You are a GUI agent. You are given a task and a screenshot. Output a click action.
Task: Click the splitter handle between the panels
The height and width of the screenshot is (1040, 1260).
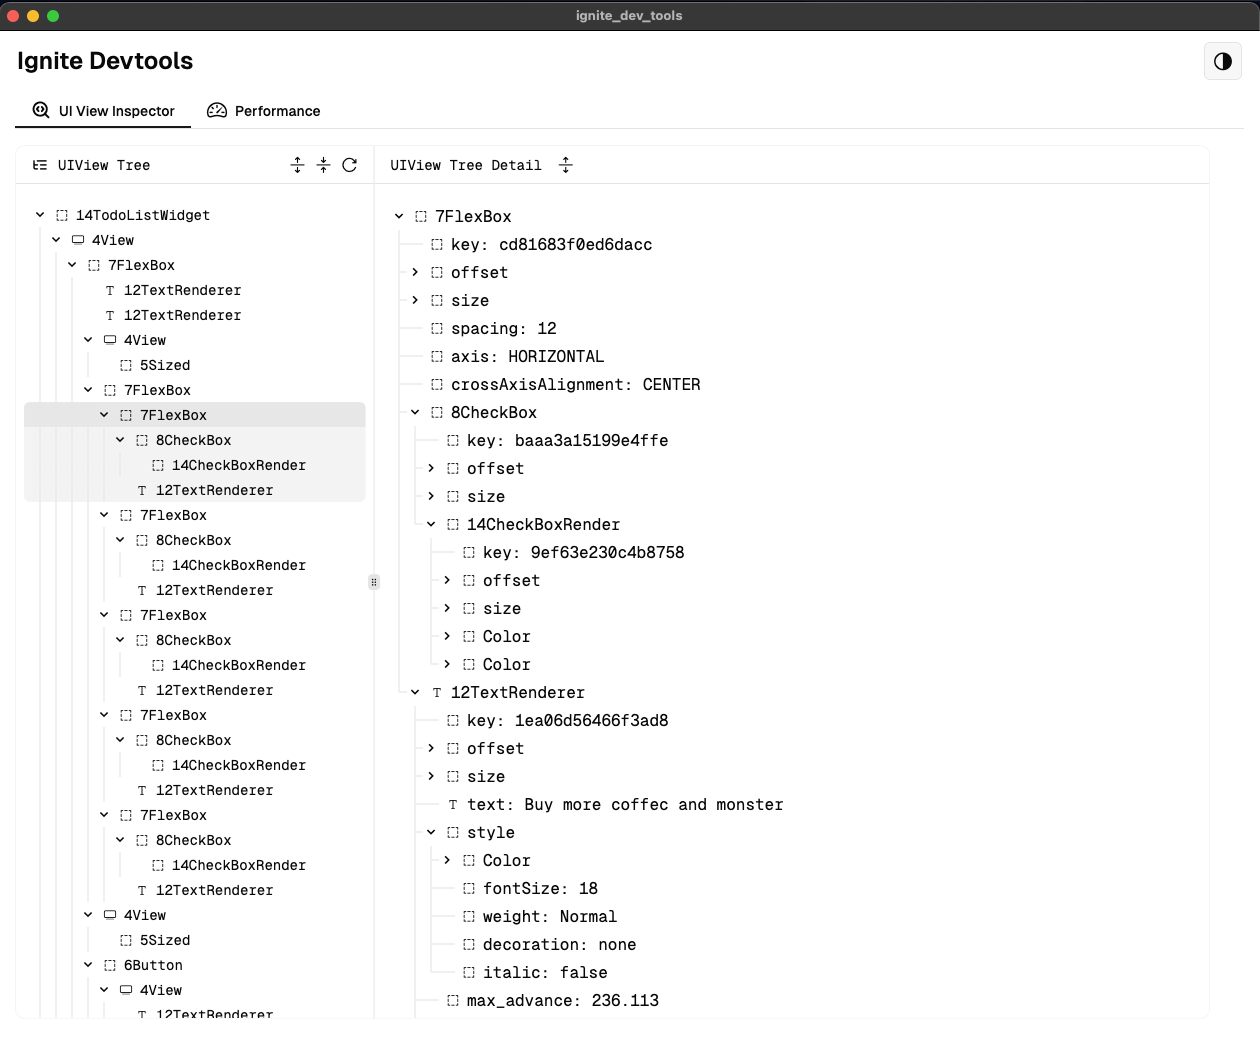(x=374, y=581)
